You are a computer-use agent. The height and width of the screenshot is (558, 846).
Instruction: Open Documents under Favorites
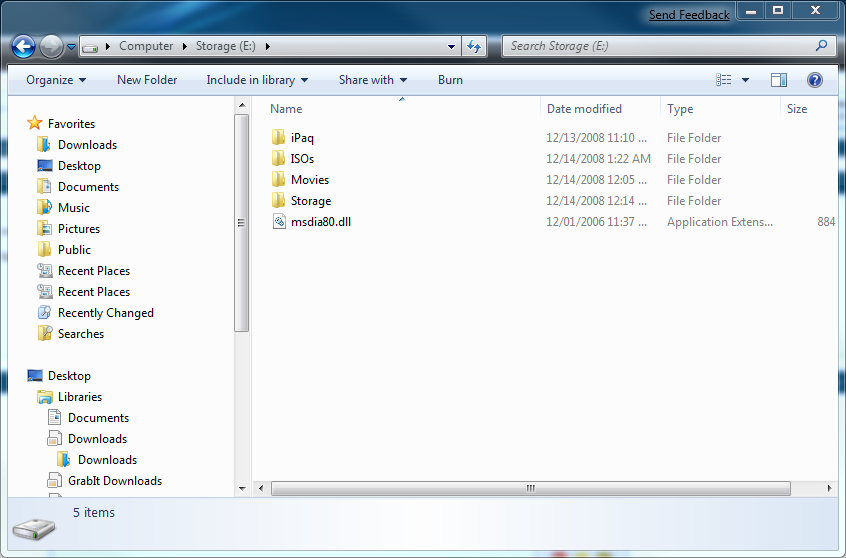click(x=88, y=187)
